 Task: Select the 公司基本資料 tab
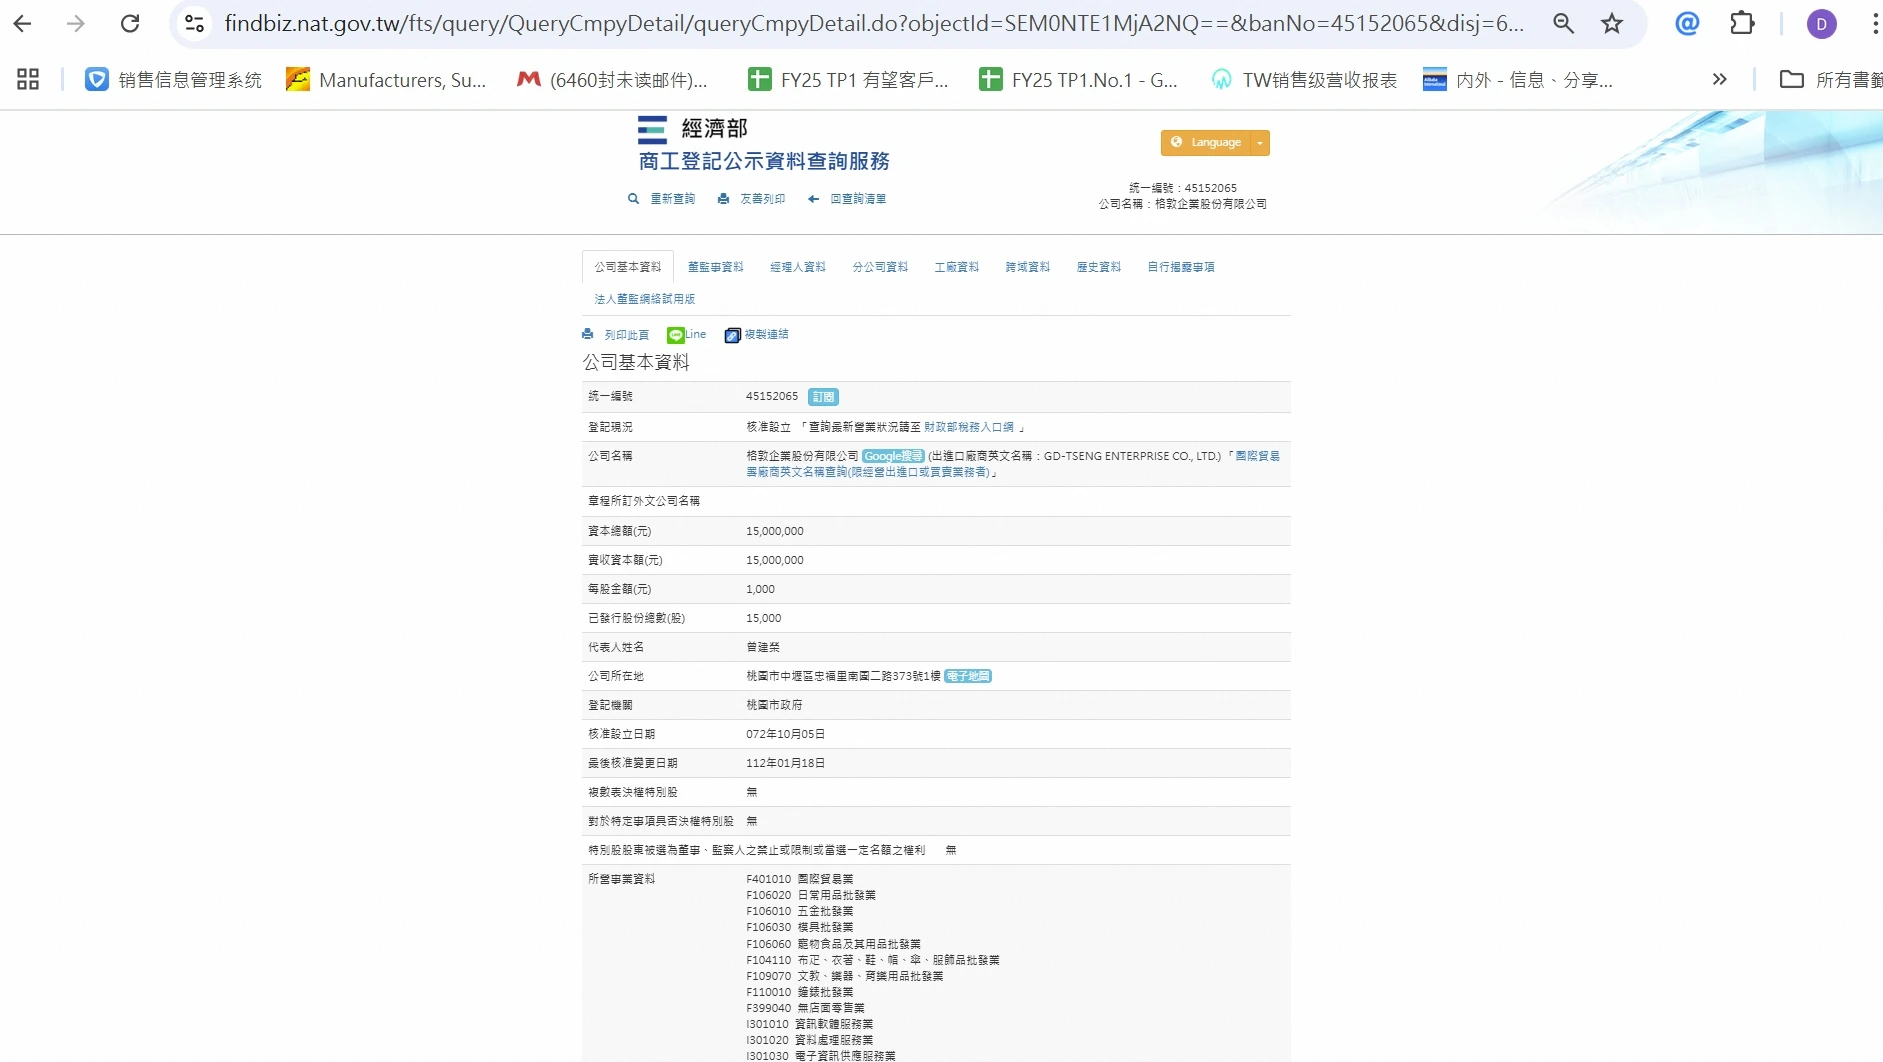(x=628, y=267)
